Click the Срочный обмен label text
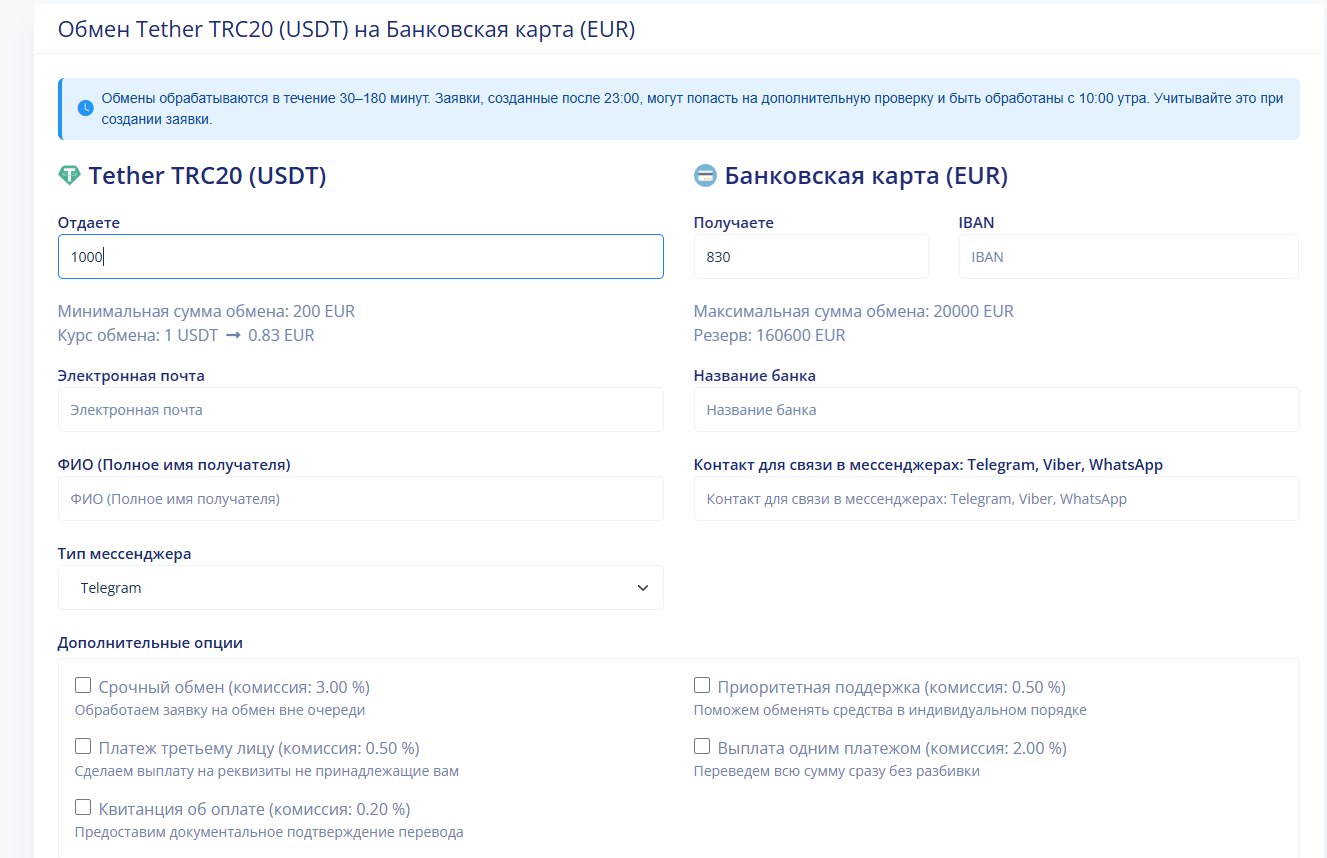This screenshot has width=1327, height=858. (234, 688)
